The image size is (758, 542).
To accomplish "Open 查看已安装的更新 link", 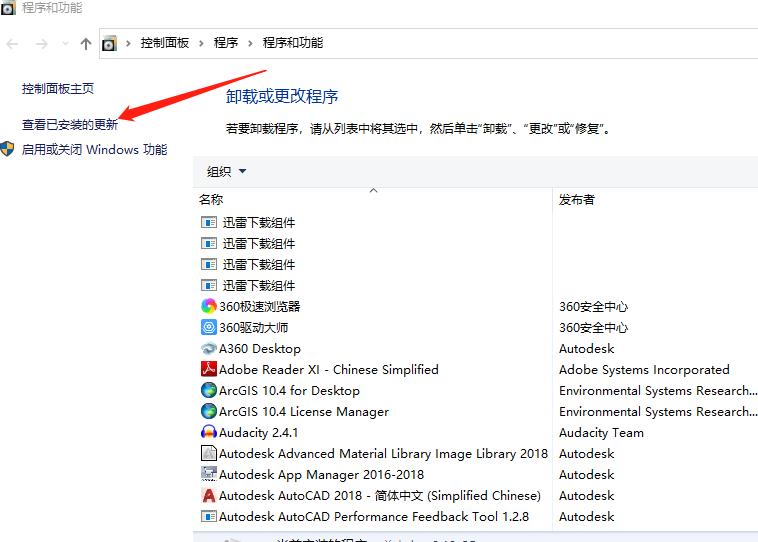I will point(70,125).
